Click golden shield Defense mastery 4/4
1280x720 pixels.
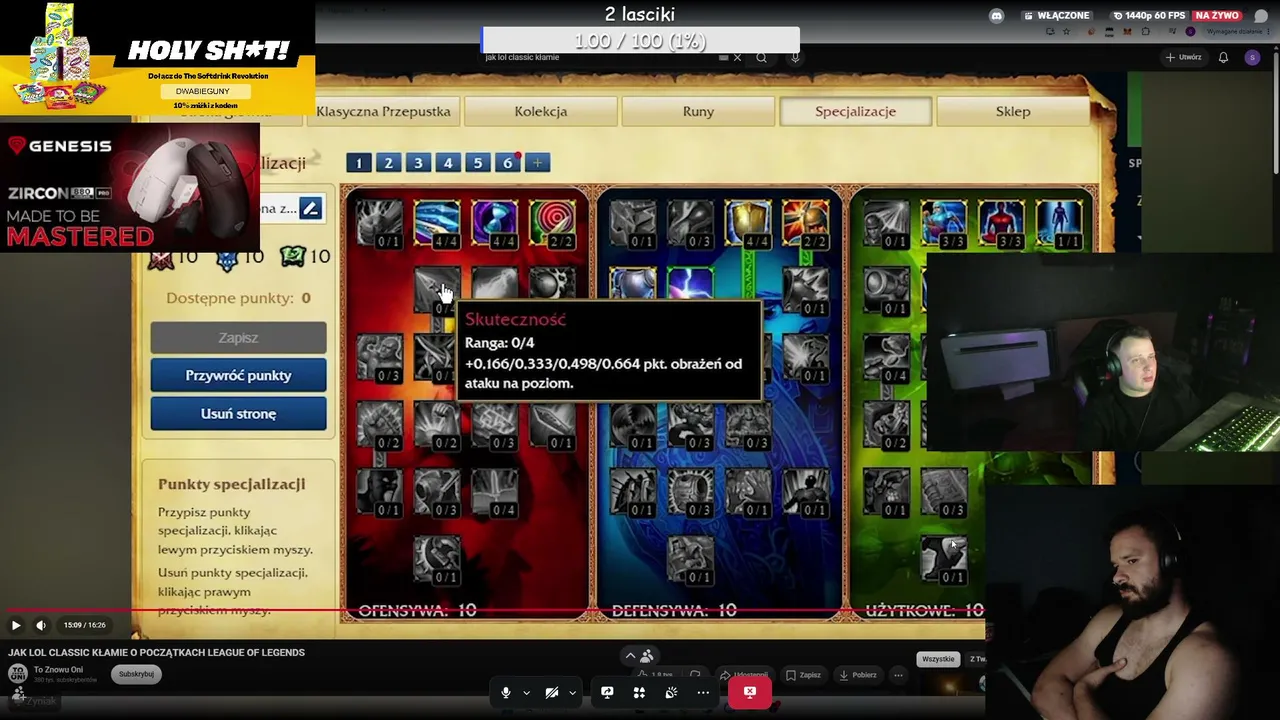(748, 223)
